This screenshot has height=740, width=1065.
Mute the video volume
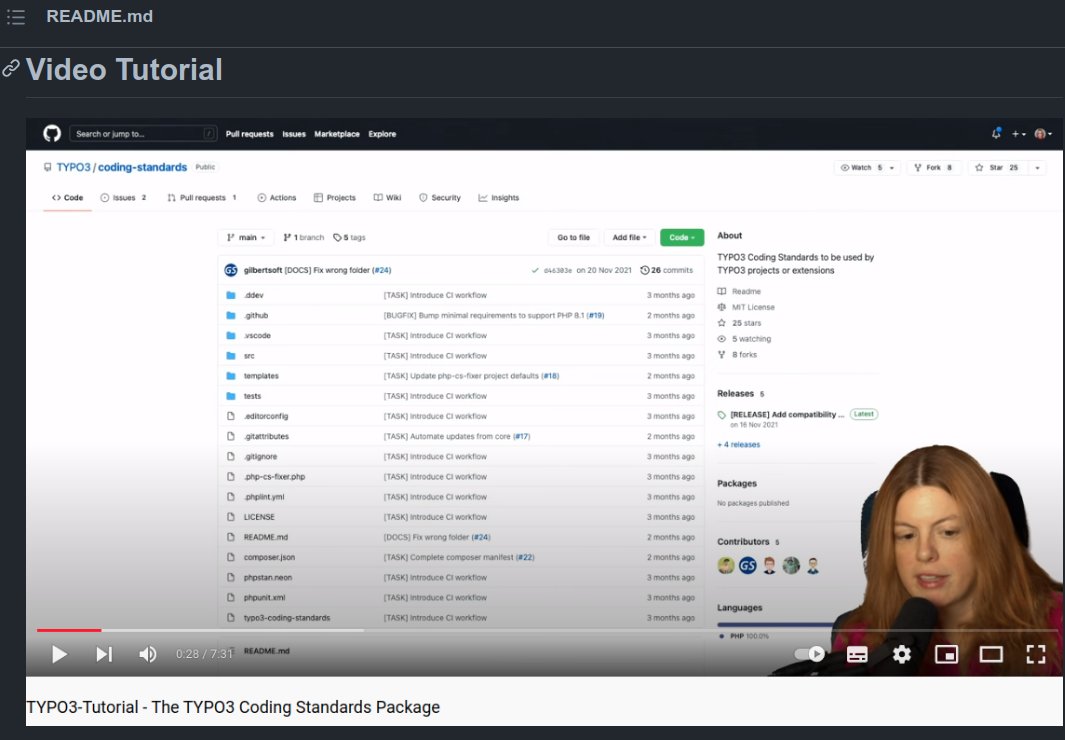tap(147, 654)
